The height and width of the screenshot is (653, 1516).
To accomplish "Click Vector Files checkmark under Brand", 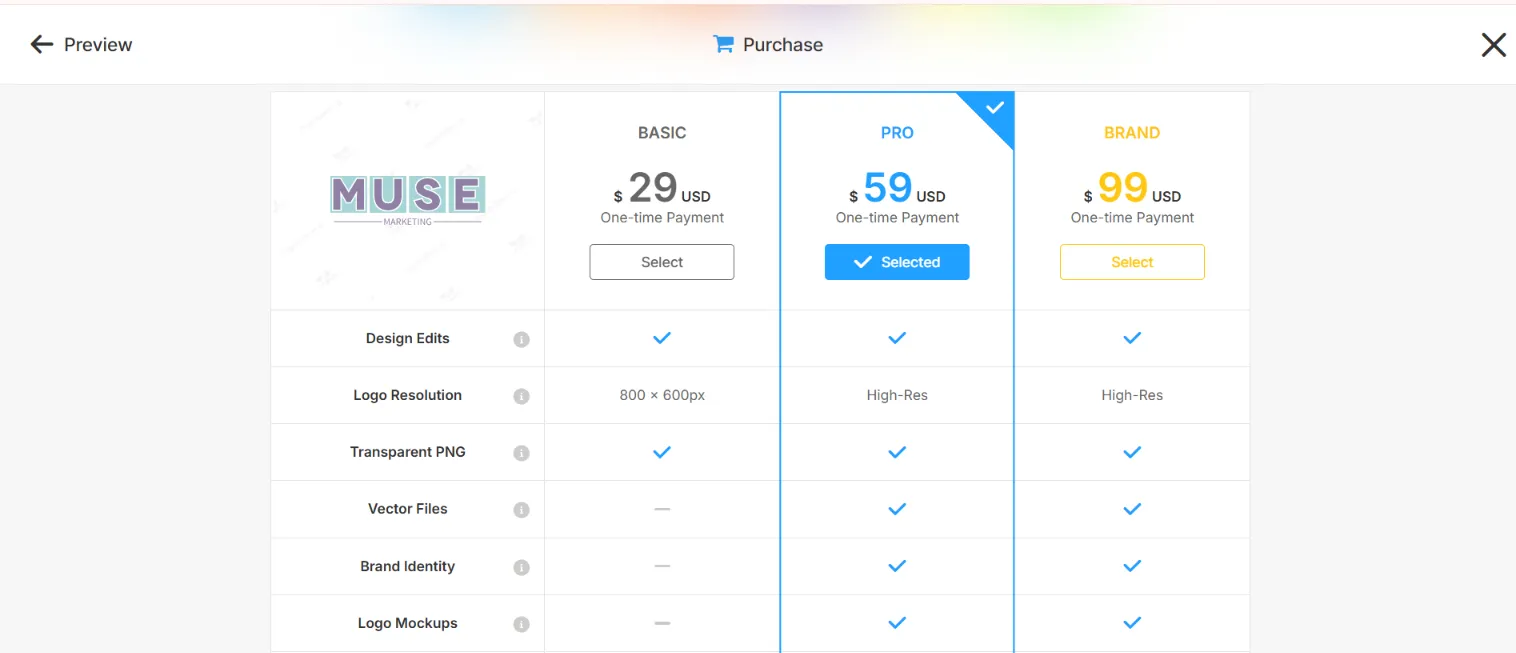I will pyautogui.click(x=1132, y=509).
